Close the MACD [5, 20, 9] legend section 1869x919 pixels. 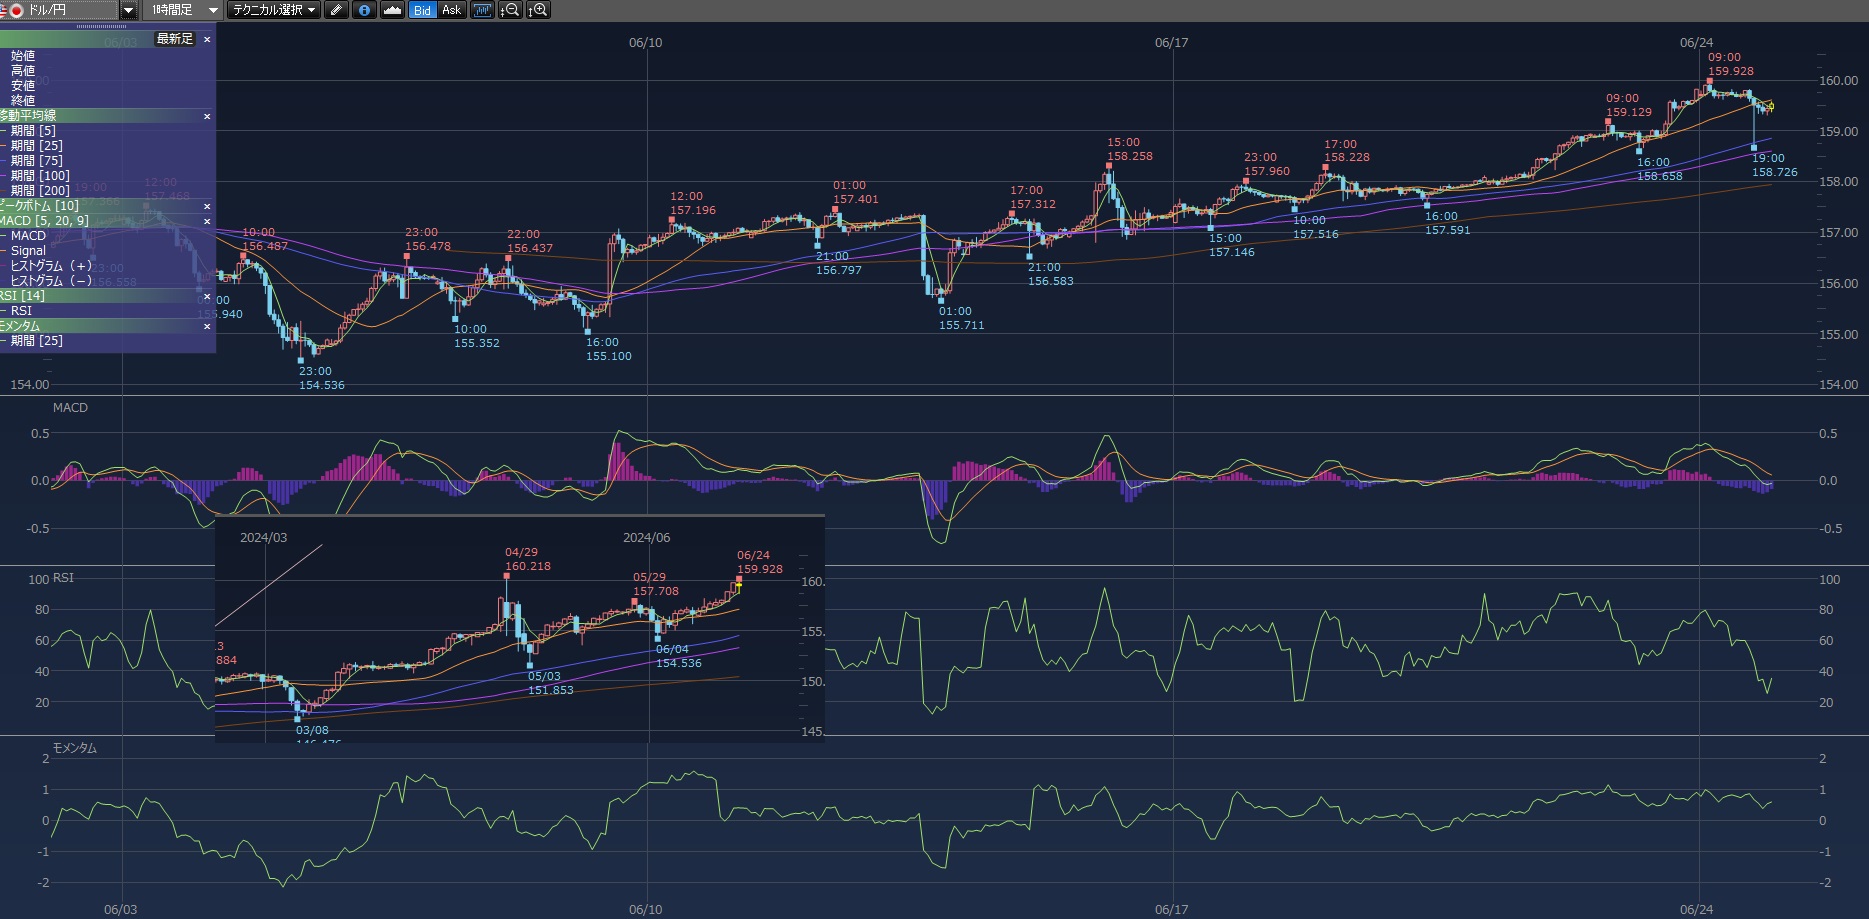click(207, 221)
